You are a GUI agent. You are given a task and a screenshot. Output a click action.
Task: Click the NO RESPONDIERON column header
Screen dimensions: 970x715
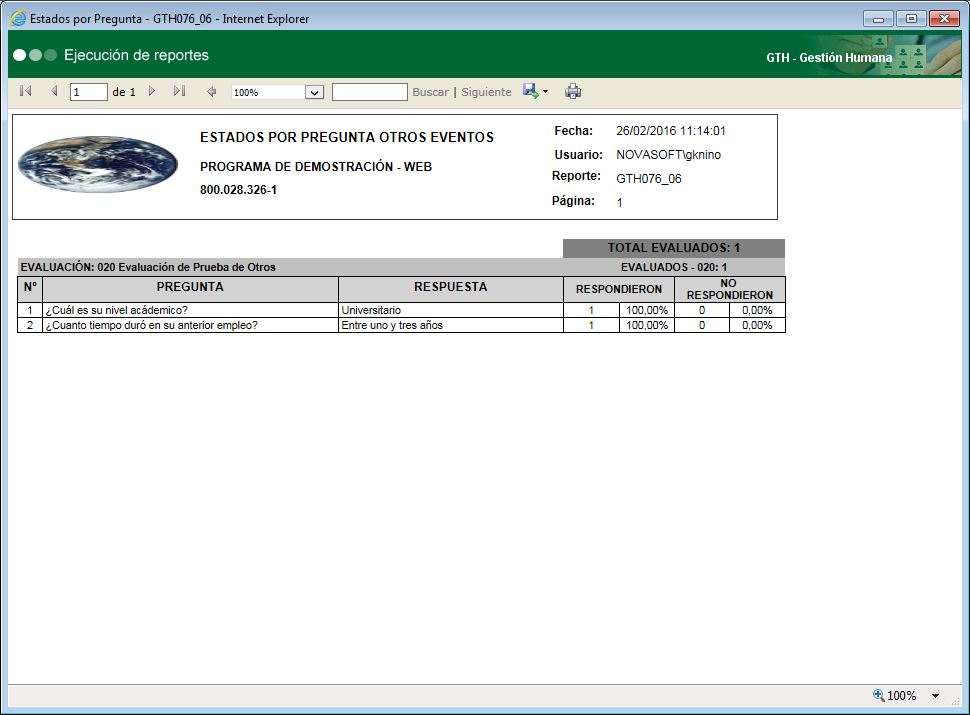(x=729, y=289)
